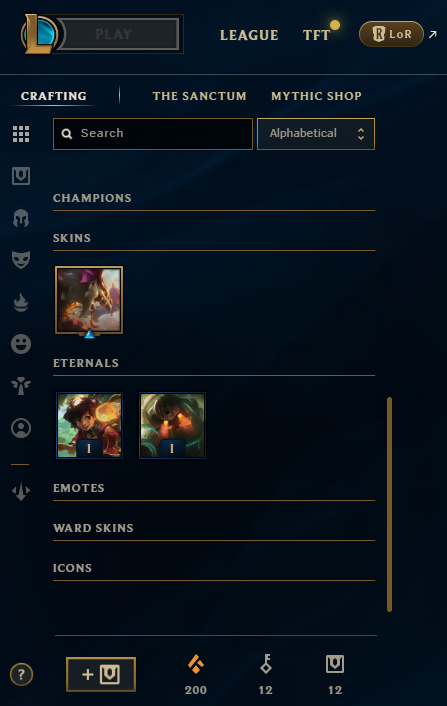Open the Alphabetical sort dropdown
The width and height of the screenshot is (447, 706).
[316, 134]
